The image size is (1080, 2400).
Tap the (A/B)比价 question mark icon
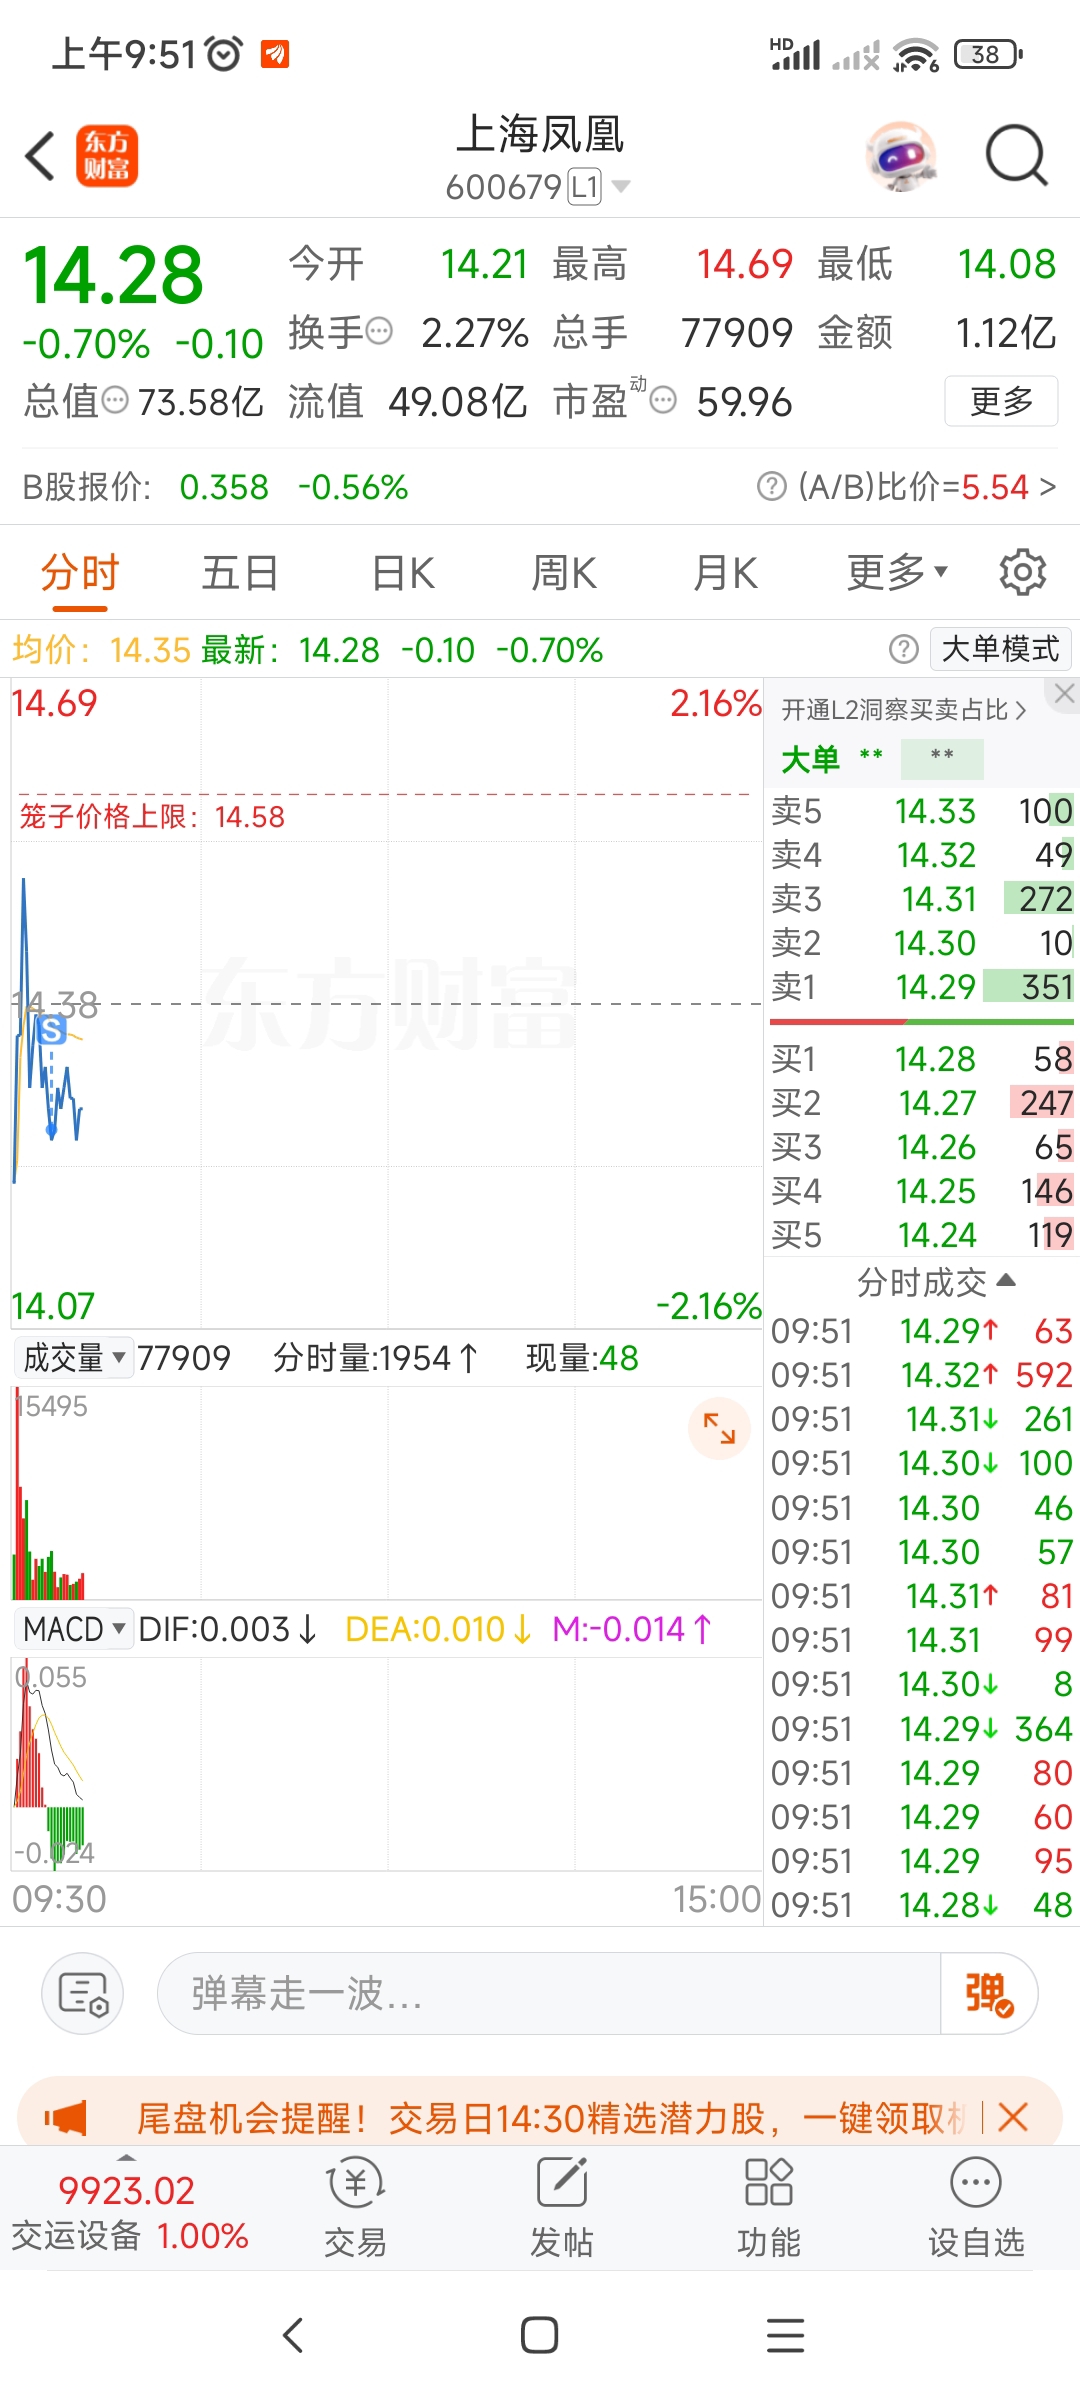771,487
